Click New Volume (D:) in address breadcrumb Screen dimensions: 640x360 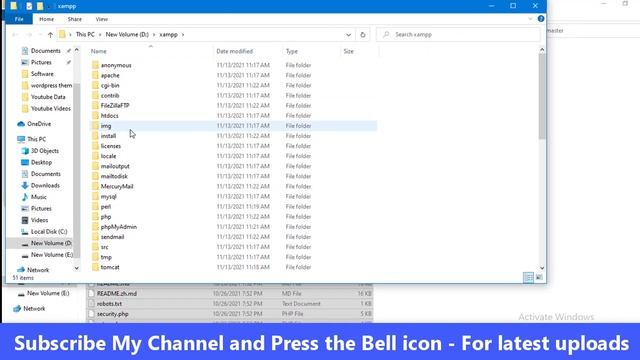pos(127,35)
